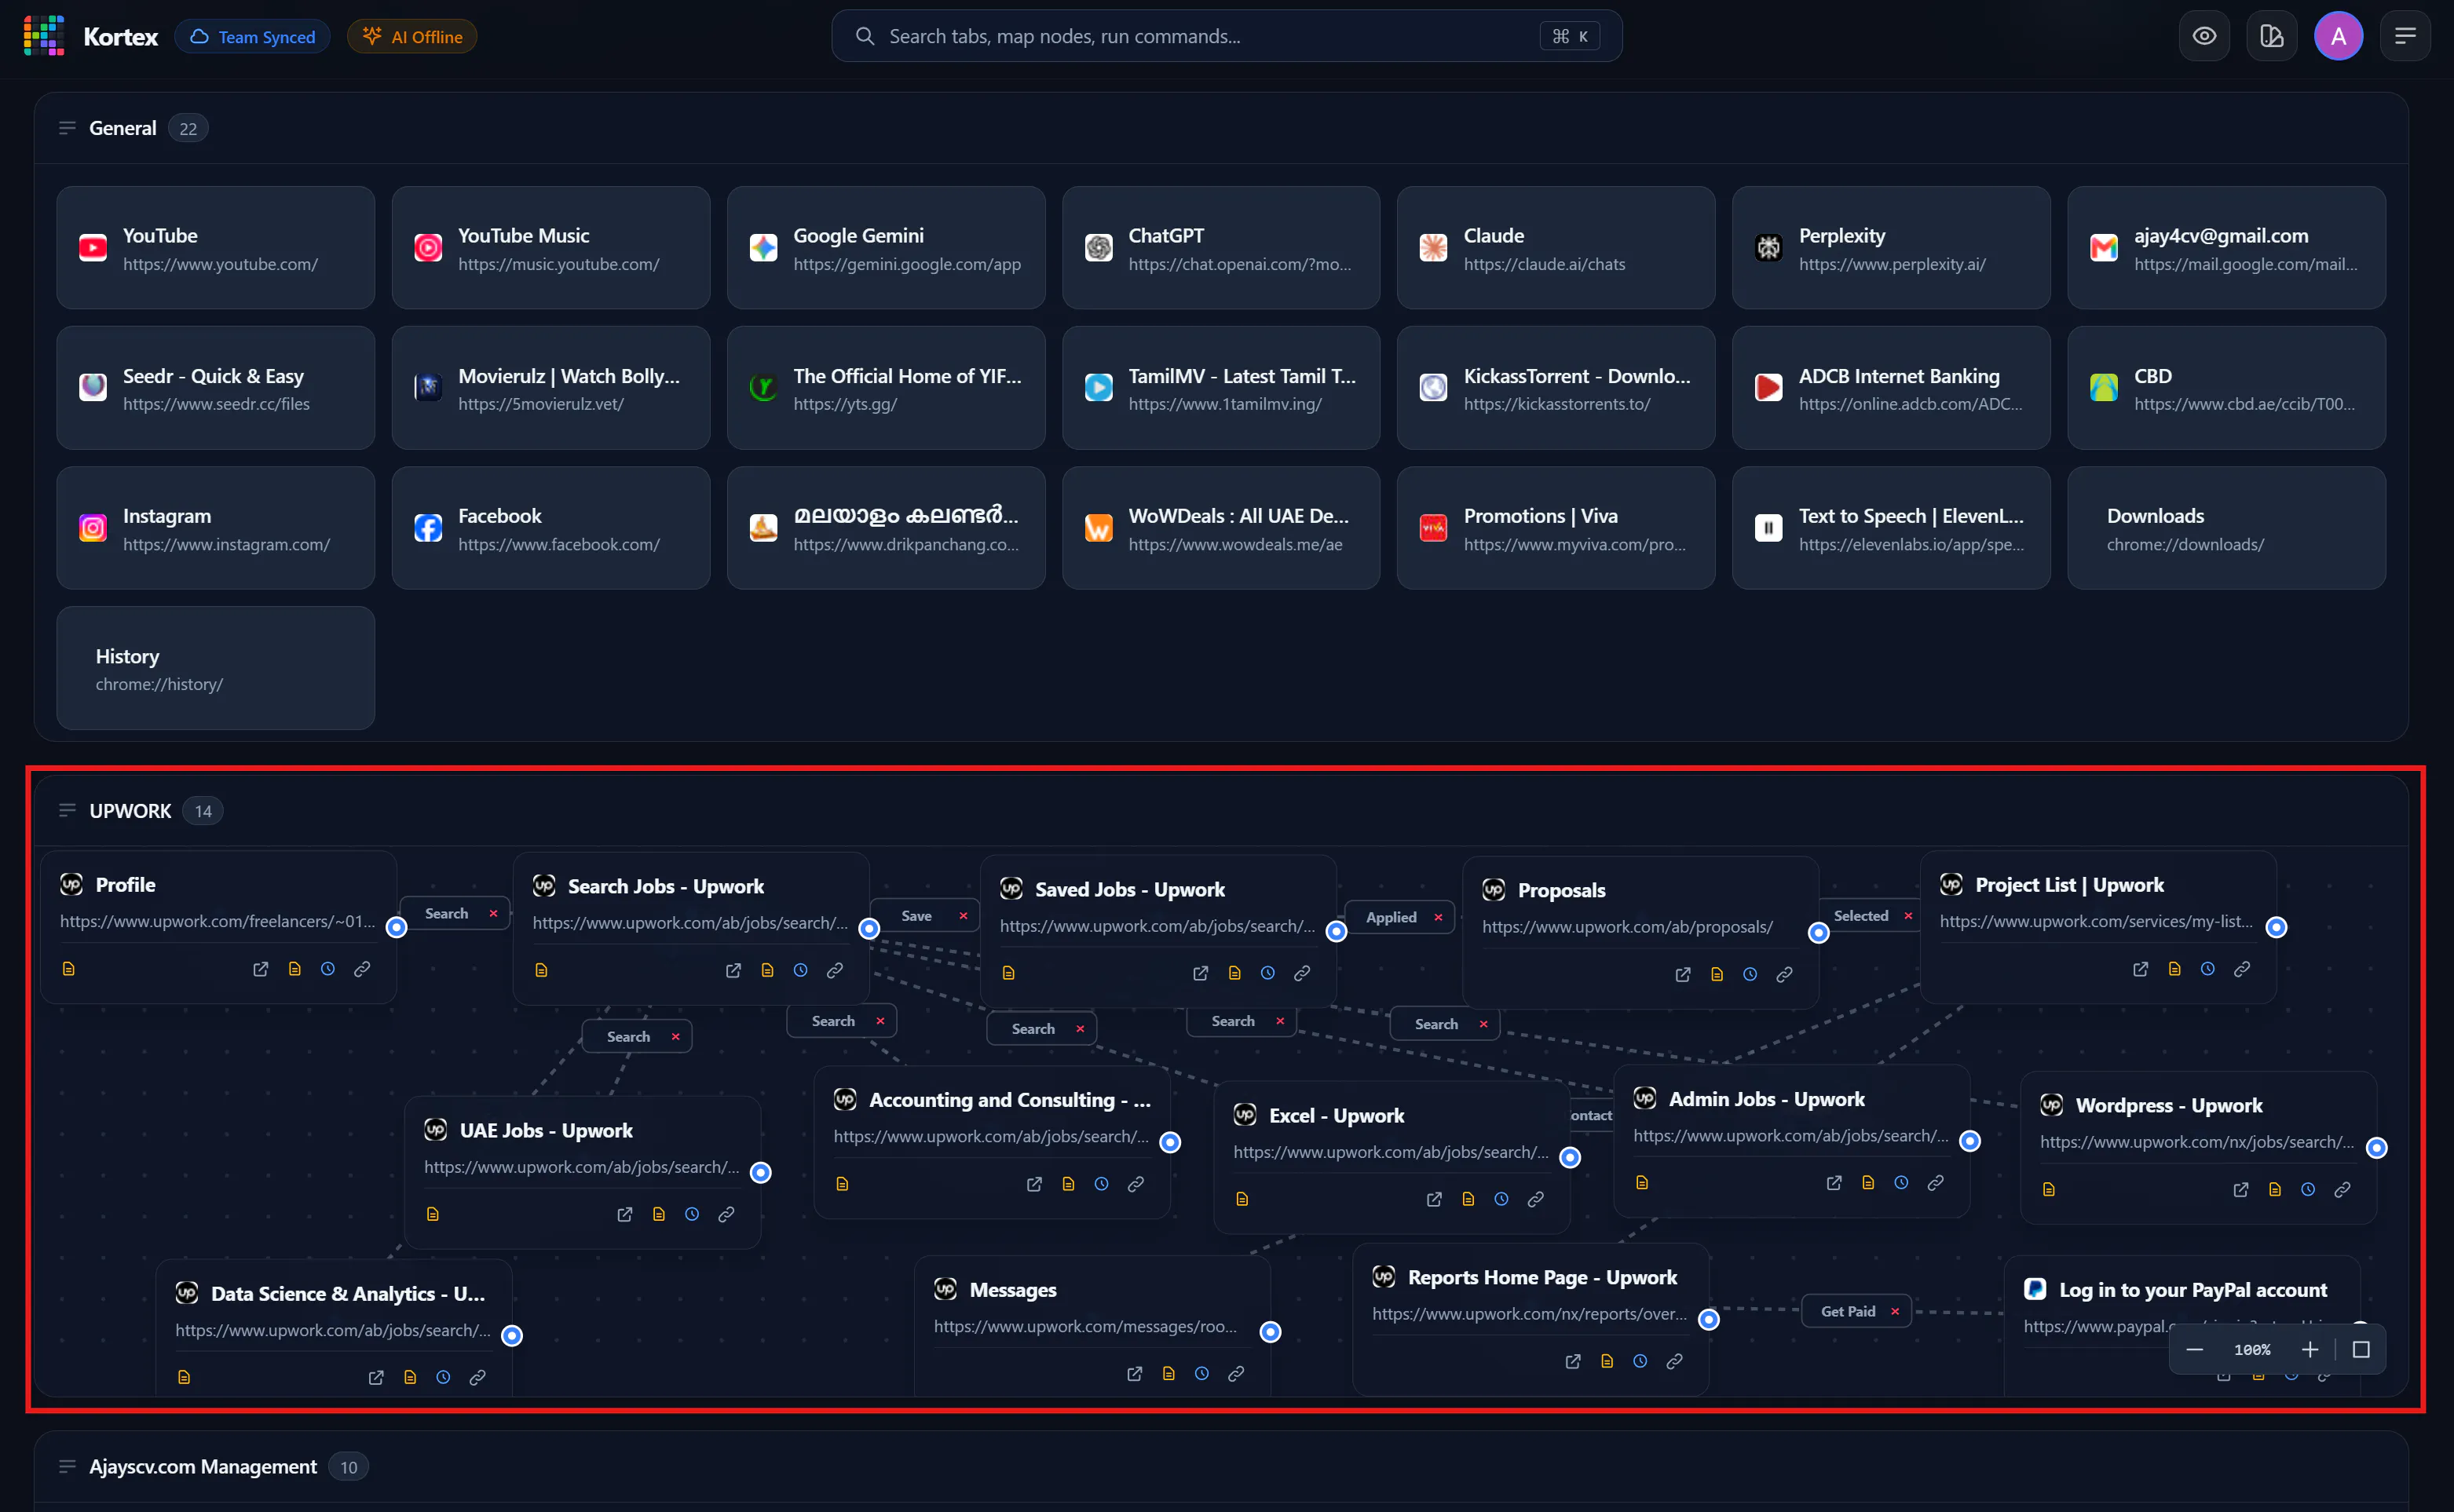Image resolution: width=2454 pixels, height=1512 pixels.
Task: Open the Downloads card
Action: click(x=2226, y=528)
